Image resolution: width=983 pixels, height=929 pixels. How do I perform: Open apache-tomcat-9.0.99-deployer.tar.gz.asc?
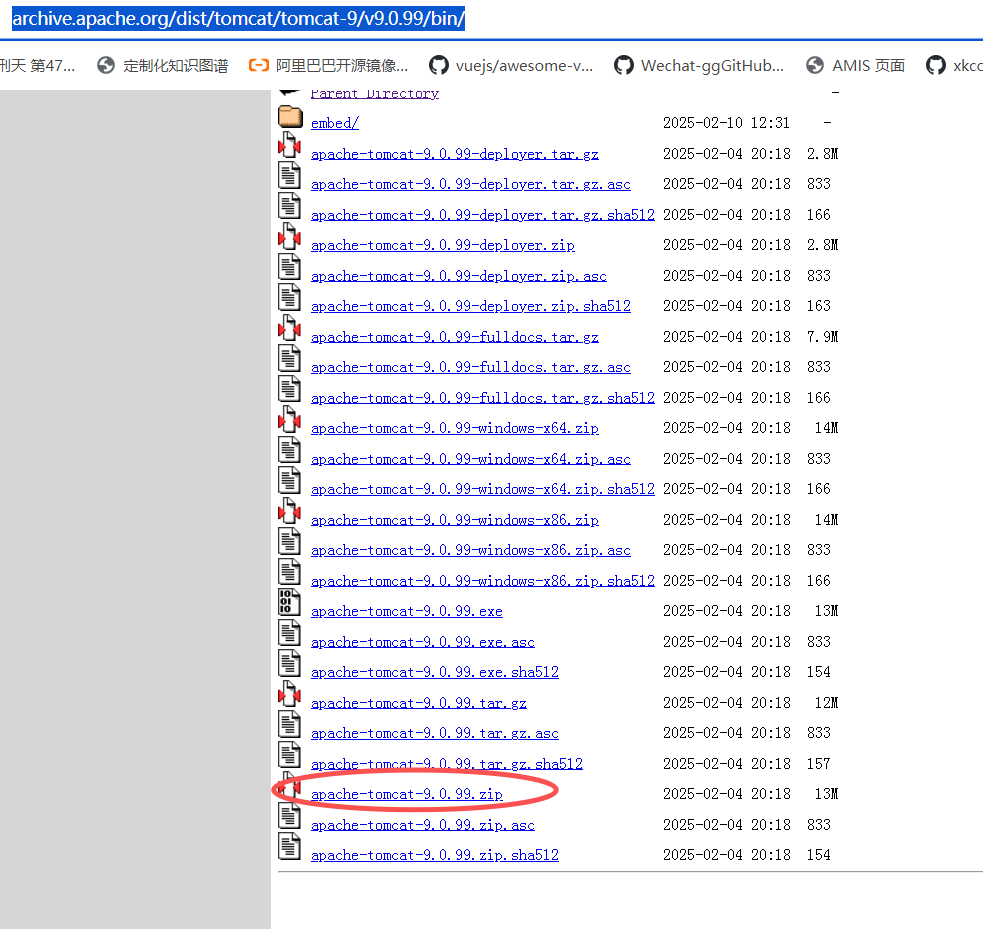(471, 184)
